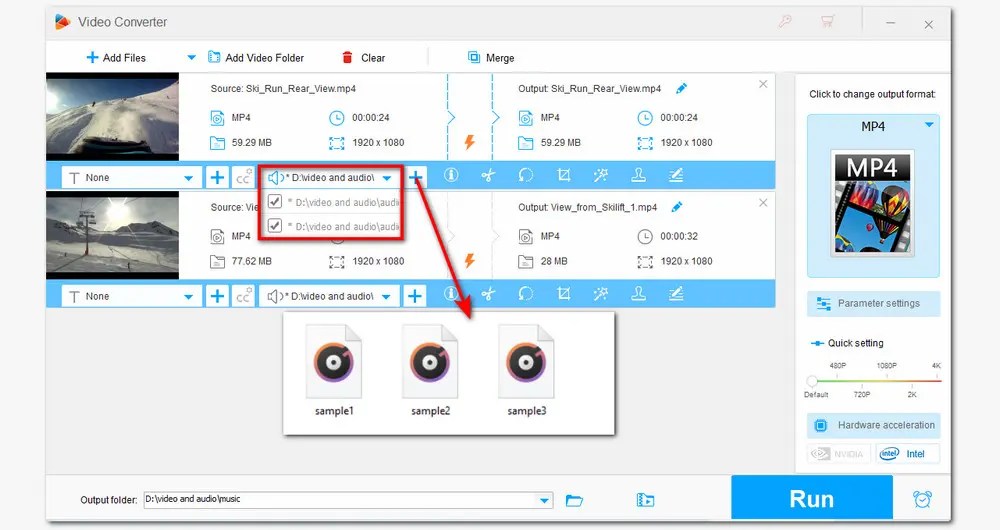Open the subtitle edit tool for the second video
This screenshot has width=1000, height=530.
676,293
